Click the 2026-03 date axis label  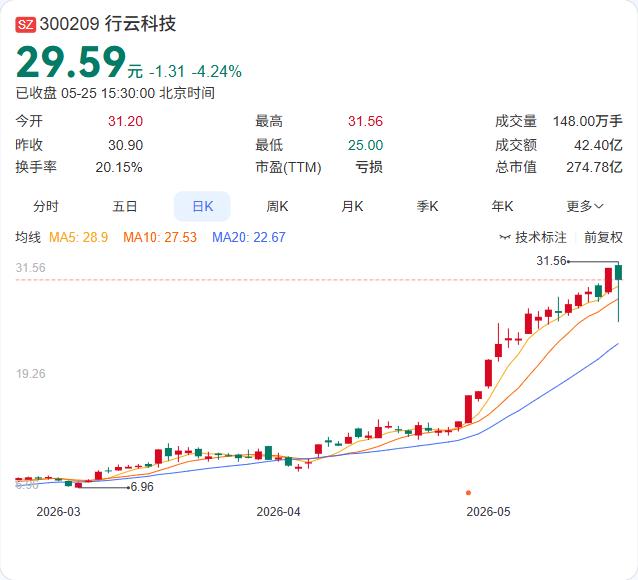(x=59, y=512)
